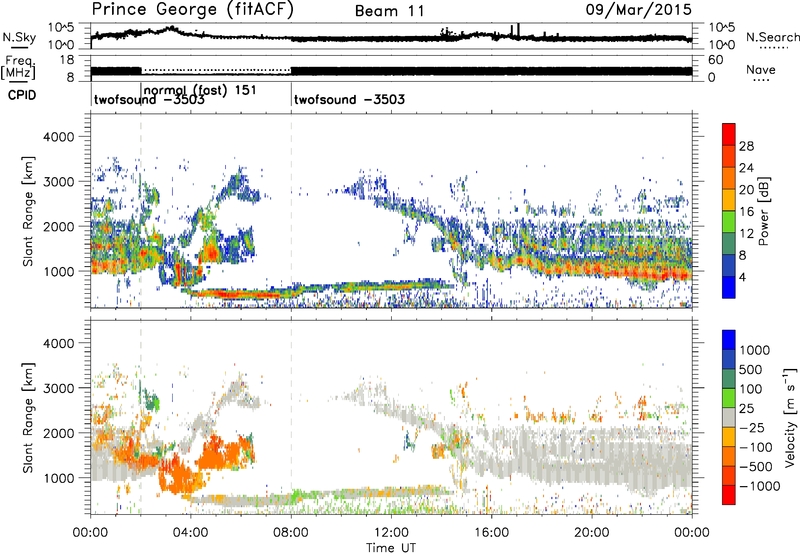Select the "Freq. [MHz]" axis label
Screen dimensions: 800x554
tap(18, 67)
